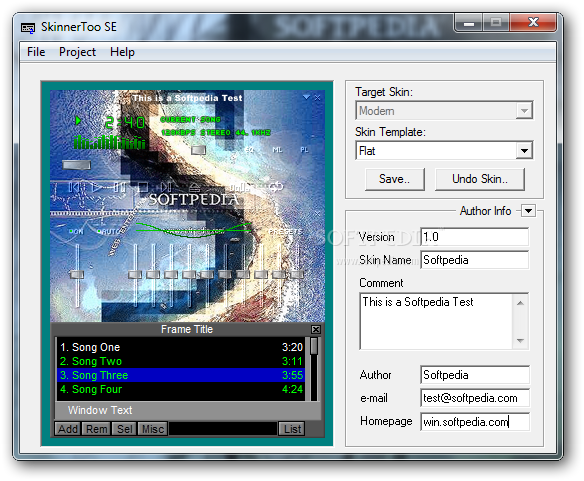Toggle the equalizer ON switch
Screen dimensions: 584x481
tap(76, 231)
